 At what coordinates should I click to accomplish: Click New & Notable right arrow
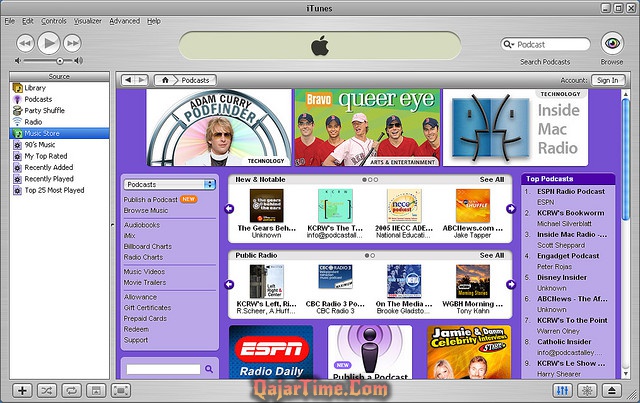(x=510, y=209)
